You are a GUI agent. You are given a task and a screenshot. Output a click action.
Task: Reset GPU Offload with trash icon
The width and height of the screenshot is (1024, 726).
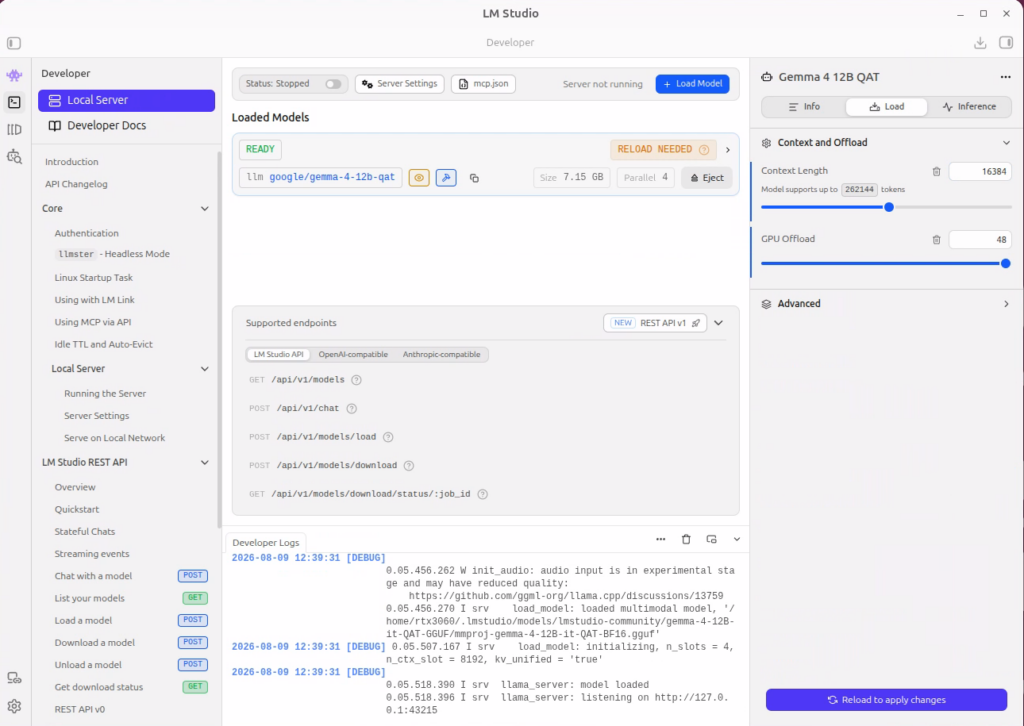click(x=936, y=240)
